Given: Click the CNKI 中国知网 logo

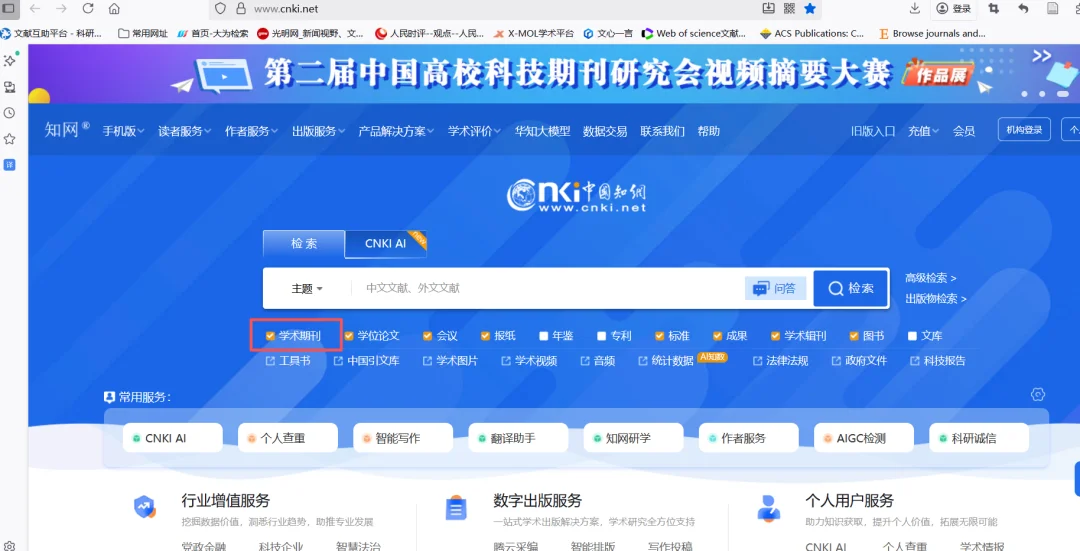Looking at the screenshot, I should click(577, 196).
